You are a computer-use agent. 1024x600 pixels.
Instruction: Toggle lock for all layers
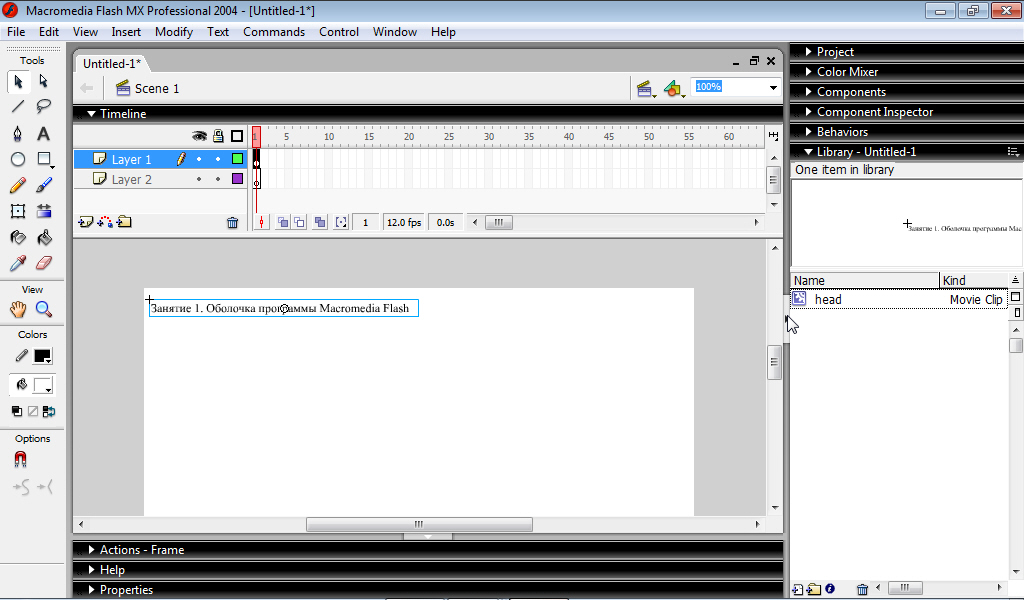click(218, 136)
